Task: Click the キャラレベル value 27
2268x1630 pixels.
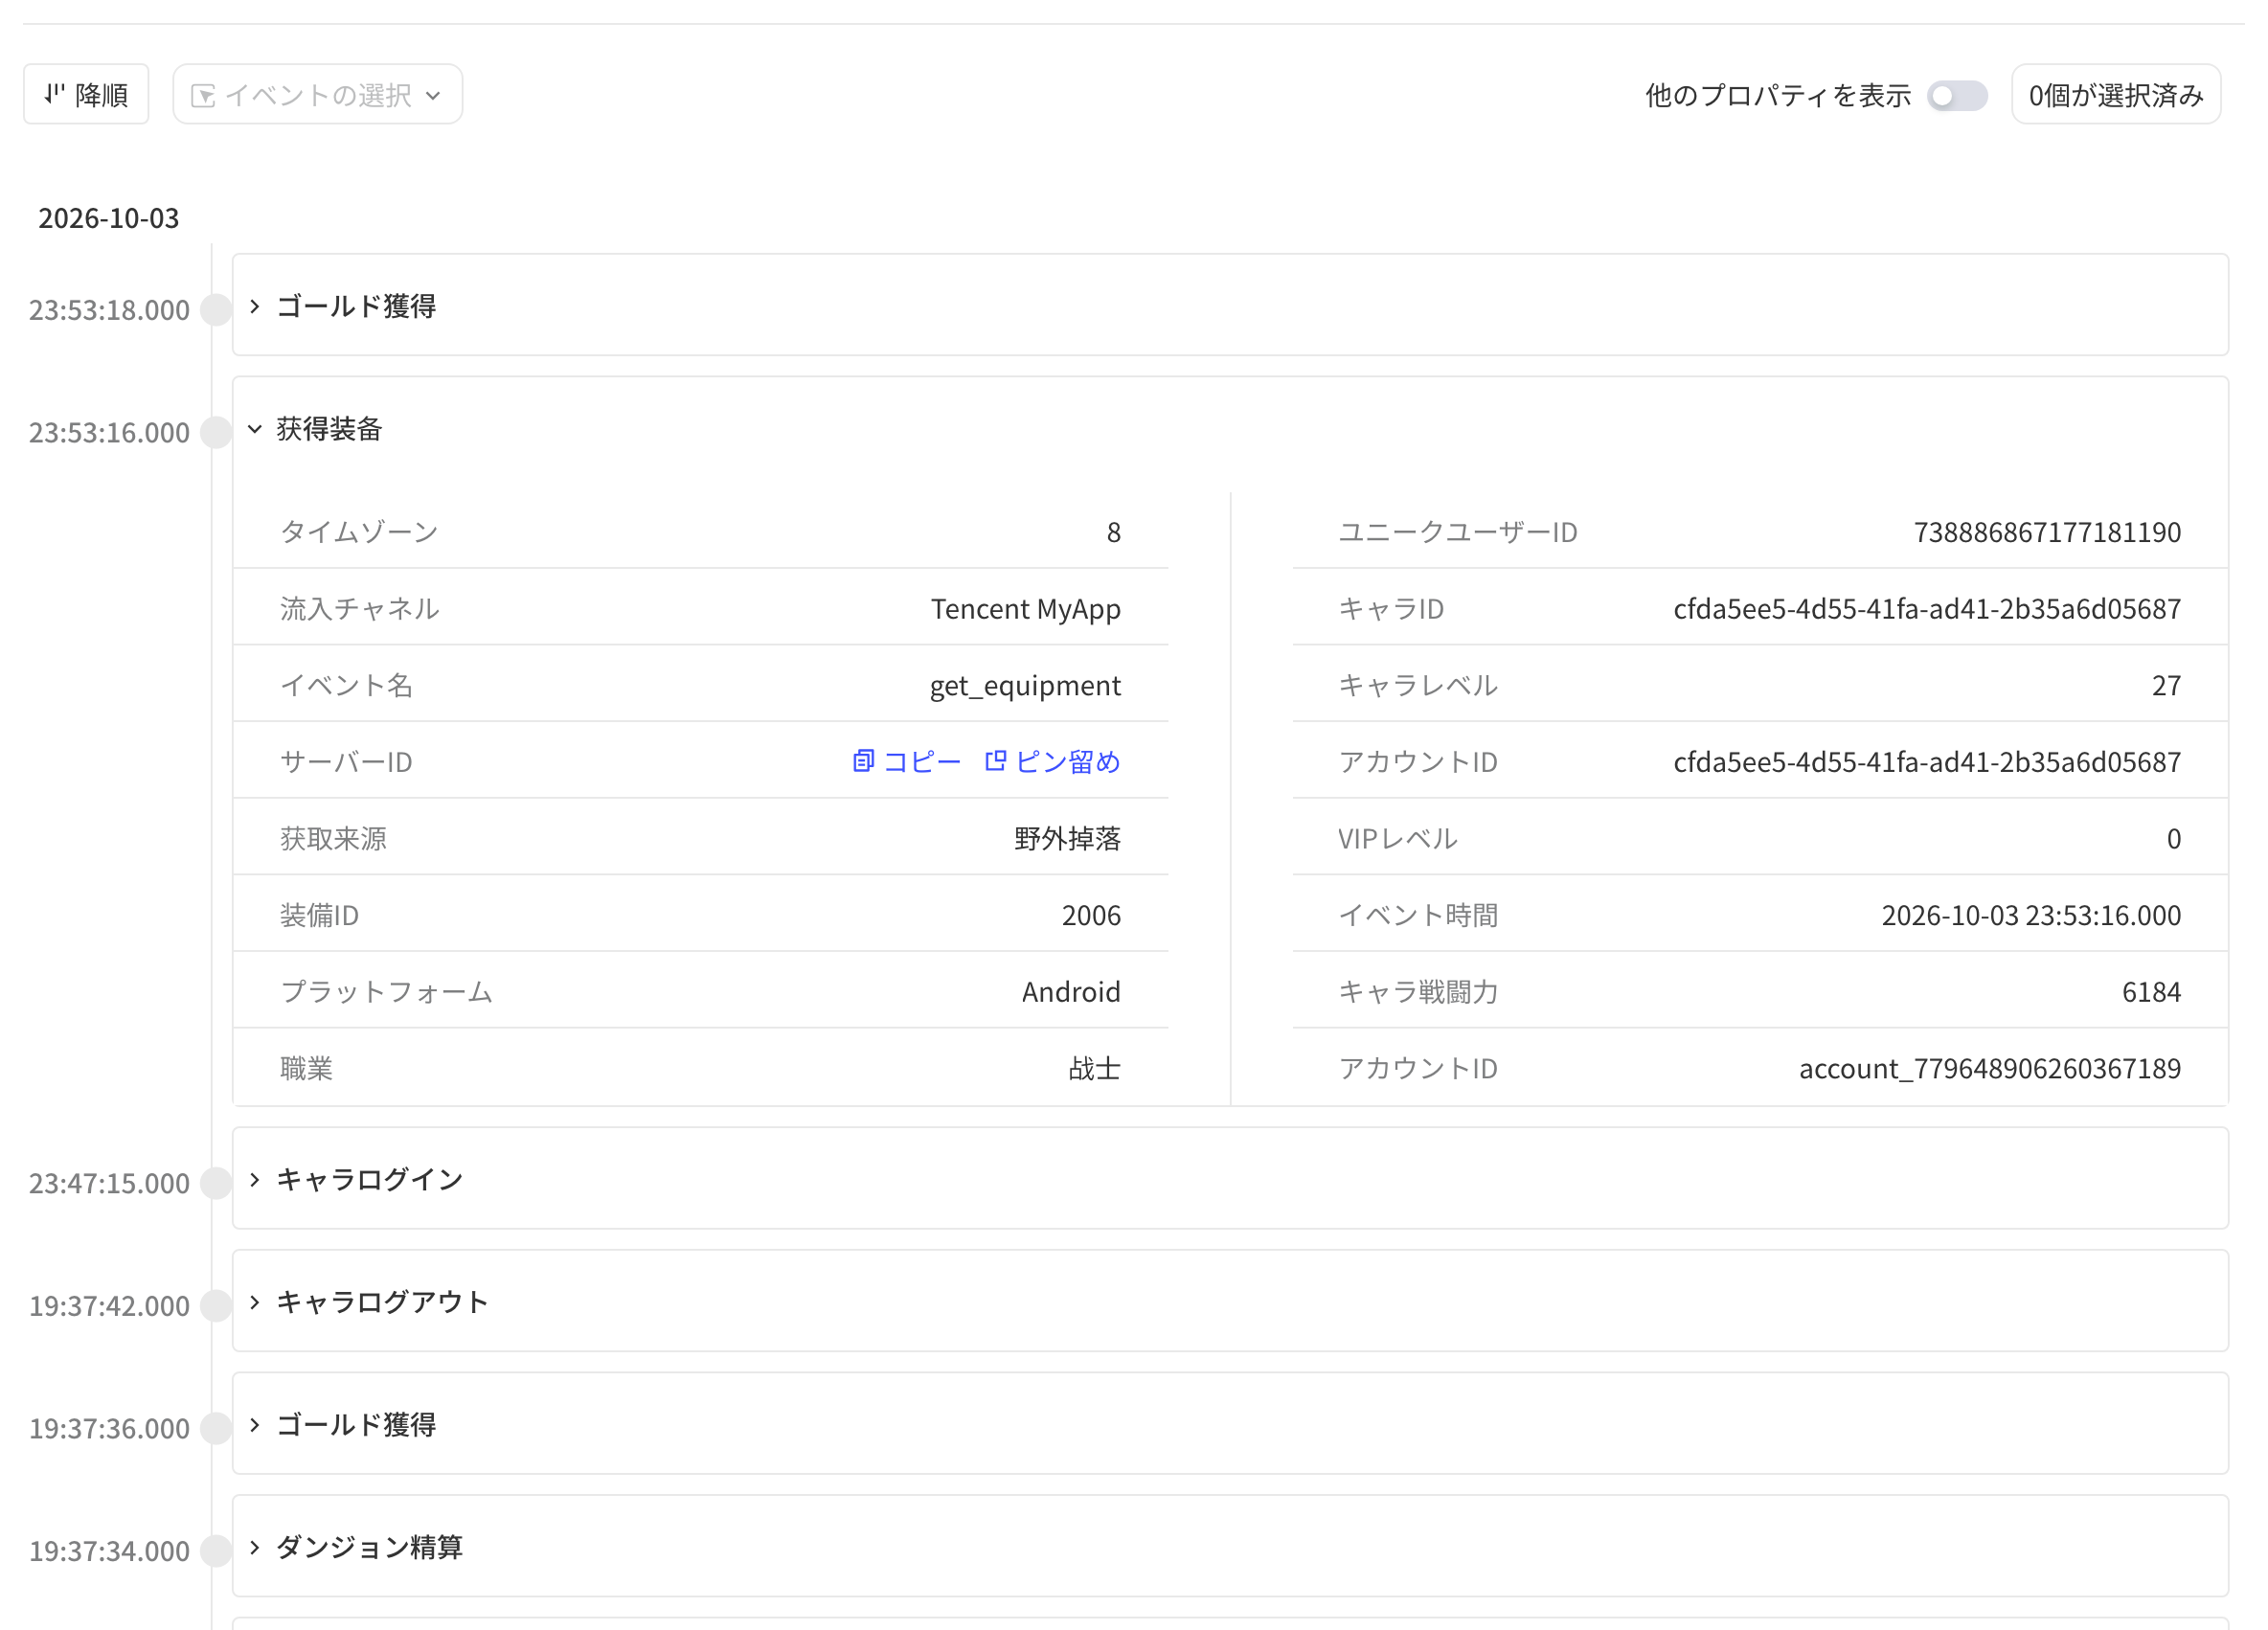Action: coord(2166,686)
